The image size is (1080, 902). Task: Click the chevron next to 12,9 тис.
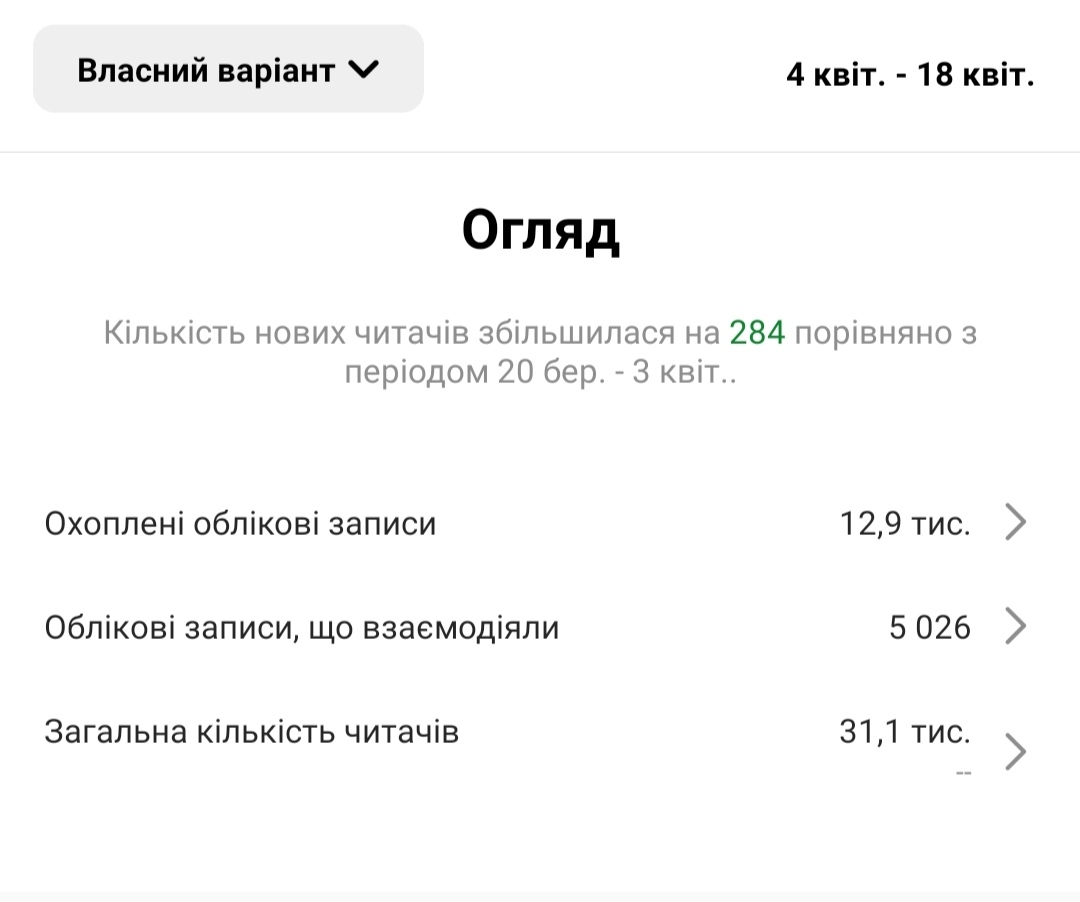pyautogui.click(x=1015, y=523)
